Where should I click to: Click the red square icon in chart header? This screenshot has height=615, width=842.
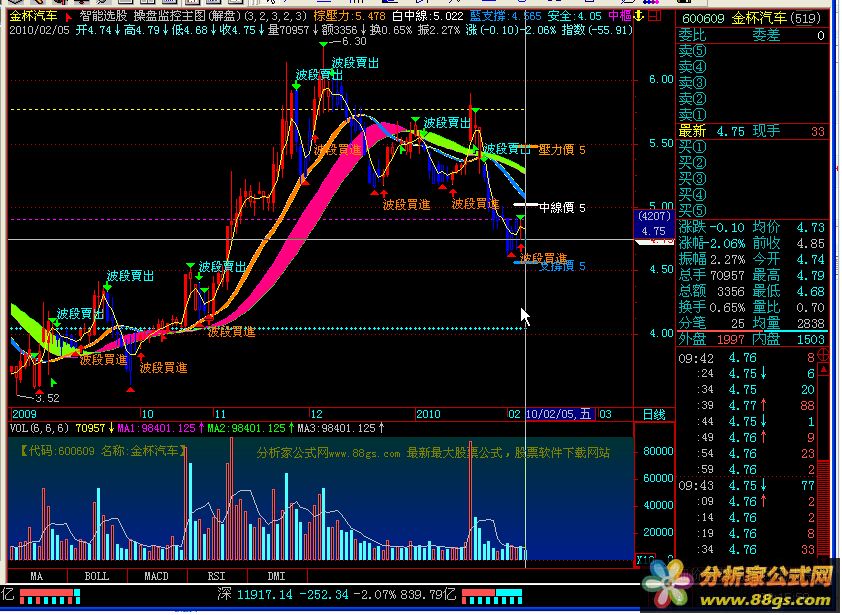tap(654, 16)
